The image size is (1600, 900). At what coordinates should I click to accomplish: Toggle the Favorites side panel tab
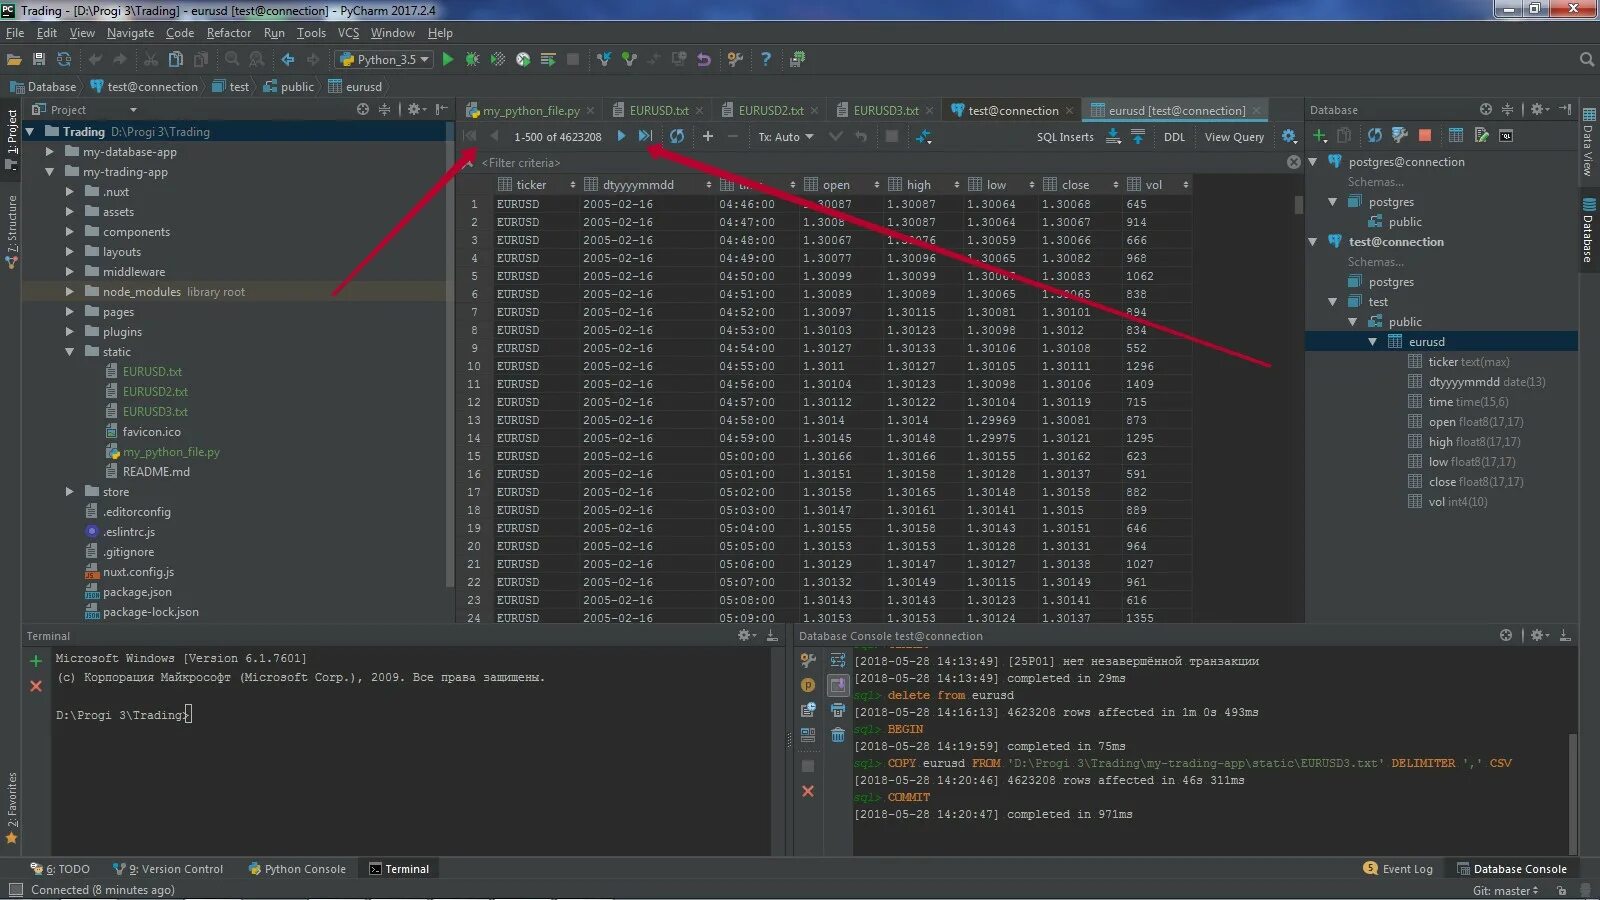tap(11, 807)
